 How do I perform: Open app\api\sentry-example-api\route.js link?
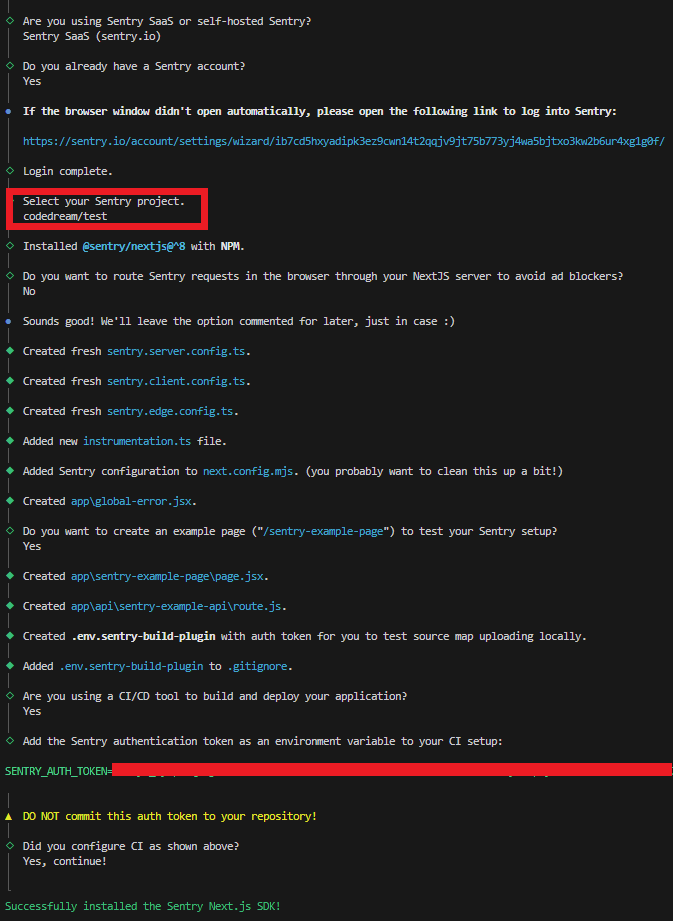[176, 606]
